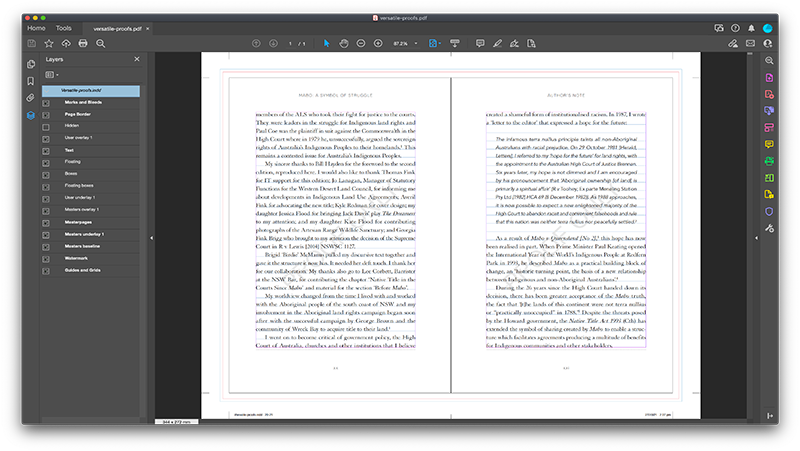Star this file as favorite
This screenshot has height=451, width=800.
pos(49,44)
